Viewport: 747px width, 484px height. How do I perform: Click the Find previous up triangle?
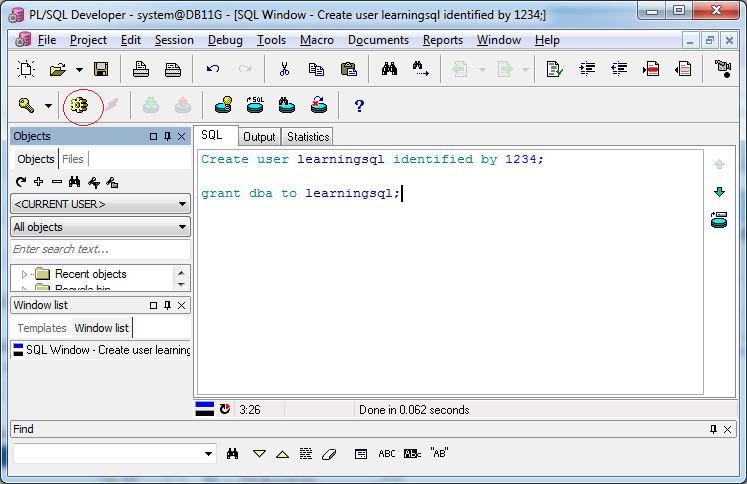[283, 454]
